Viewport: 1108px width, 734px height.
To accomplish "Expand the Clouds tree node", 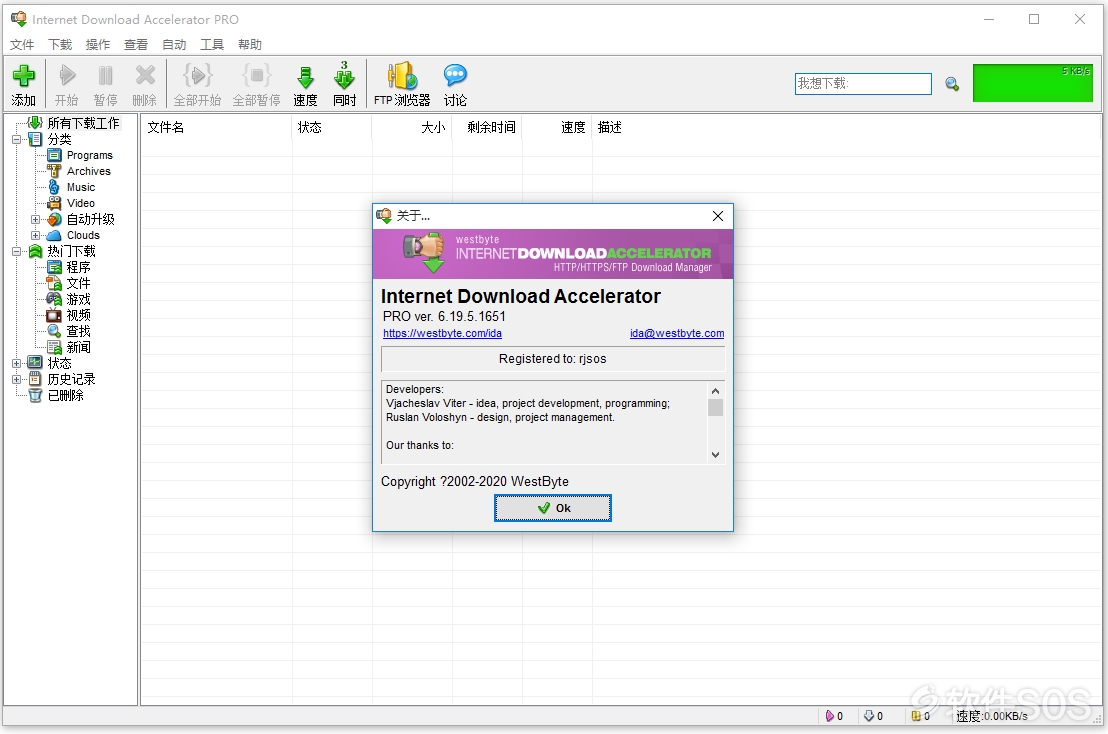I will [x=35, y=235].
